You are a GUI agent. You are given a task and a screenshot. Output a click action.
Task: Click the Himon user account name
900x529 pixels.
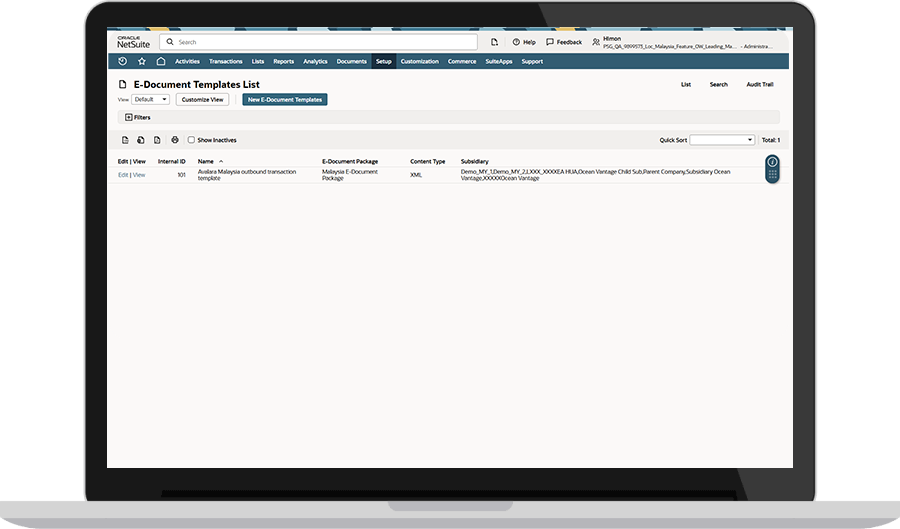pos(612,38)
